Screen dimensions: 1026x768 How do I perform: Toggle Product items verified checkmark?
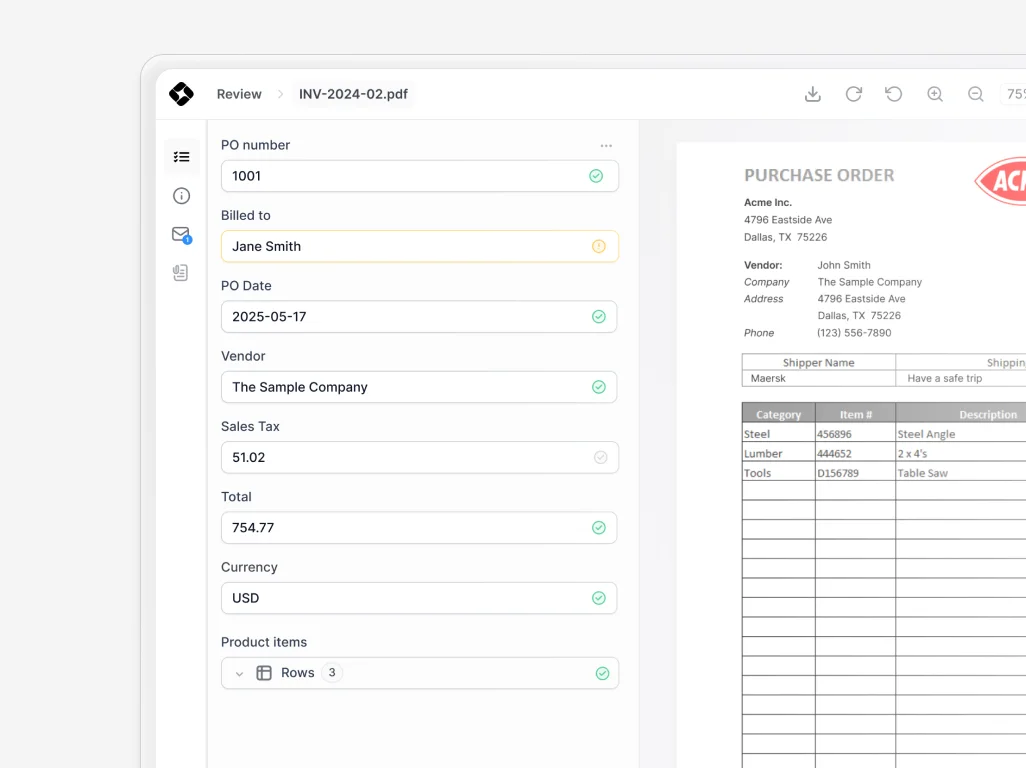[603, 673]
